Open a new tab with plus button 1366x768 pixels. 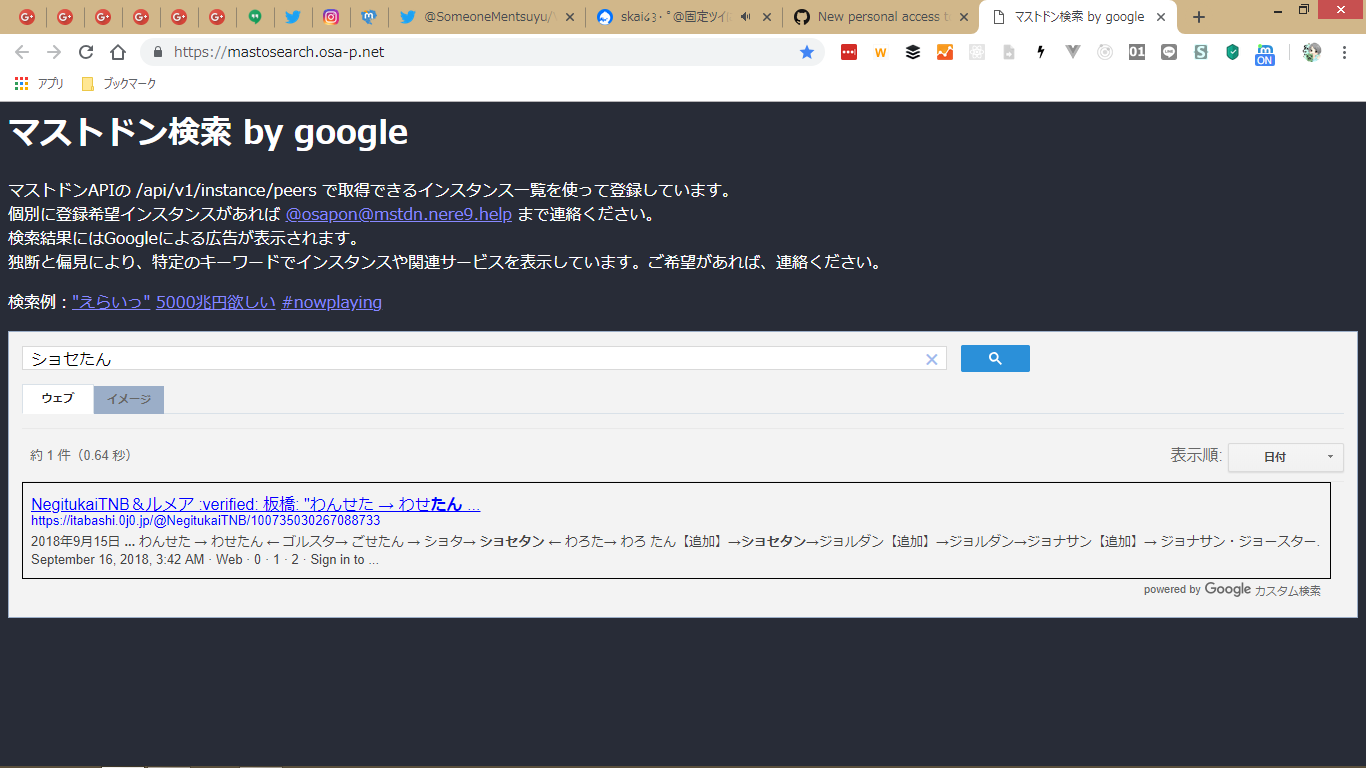point(1199,17)
